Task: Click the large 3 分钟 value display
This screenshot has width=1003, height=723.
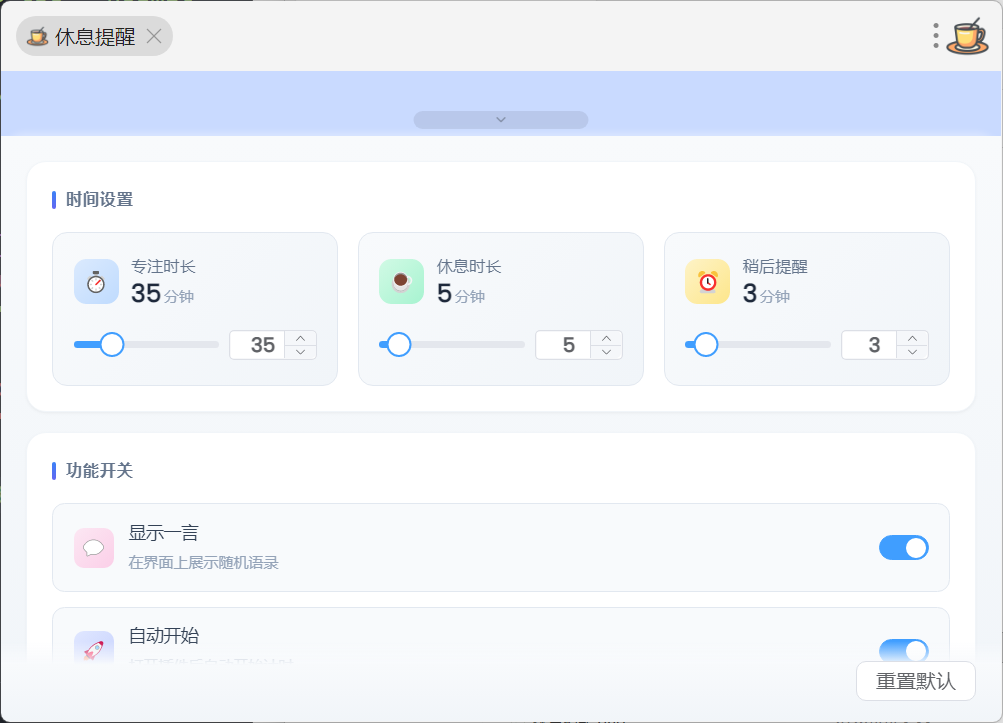Action: (766, 294)
